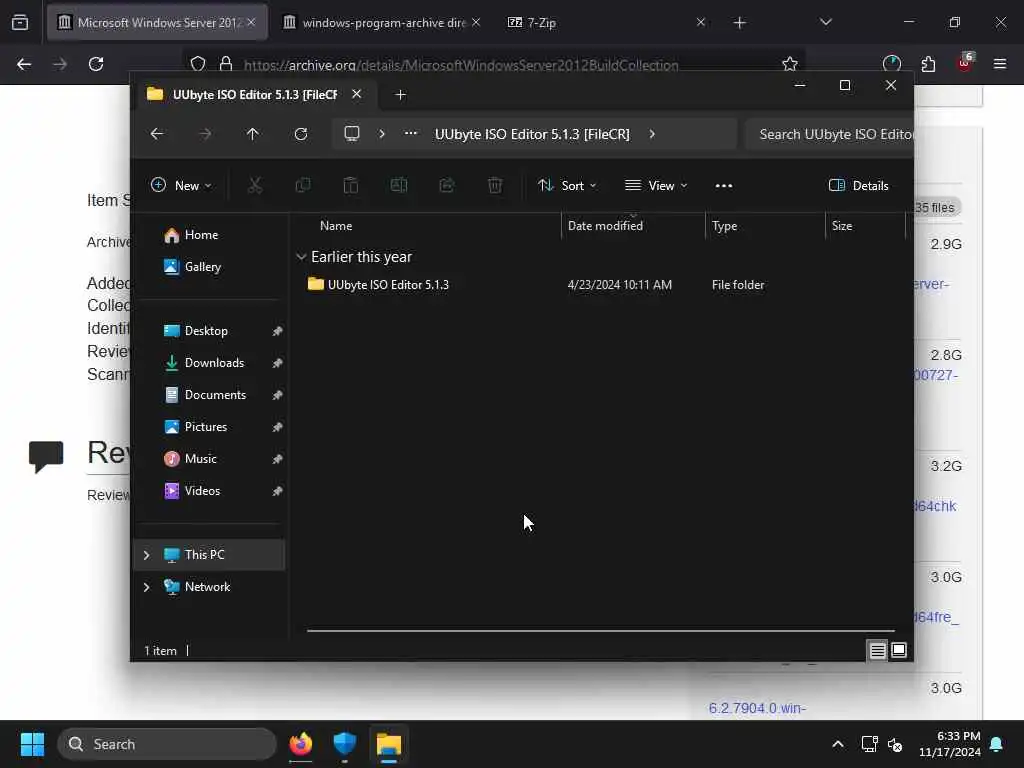1024x768 pixels.
Task: Click the Search UUbyte ISO Editor field
Action: tap(829, 134)
